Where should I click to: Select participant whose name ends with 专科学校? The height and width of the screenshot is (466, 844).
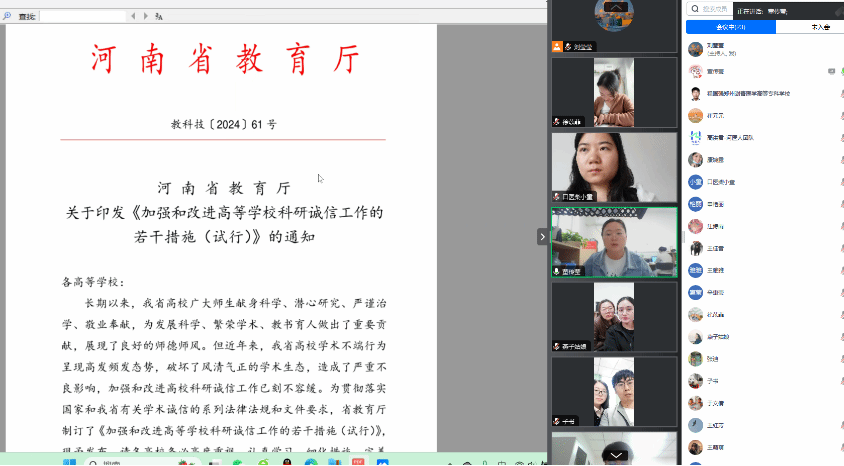pyautogui.click(x=764, y=93)
